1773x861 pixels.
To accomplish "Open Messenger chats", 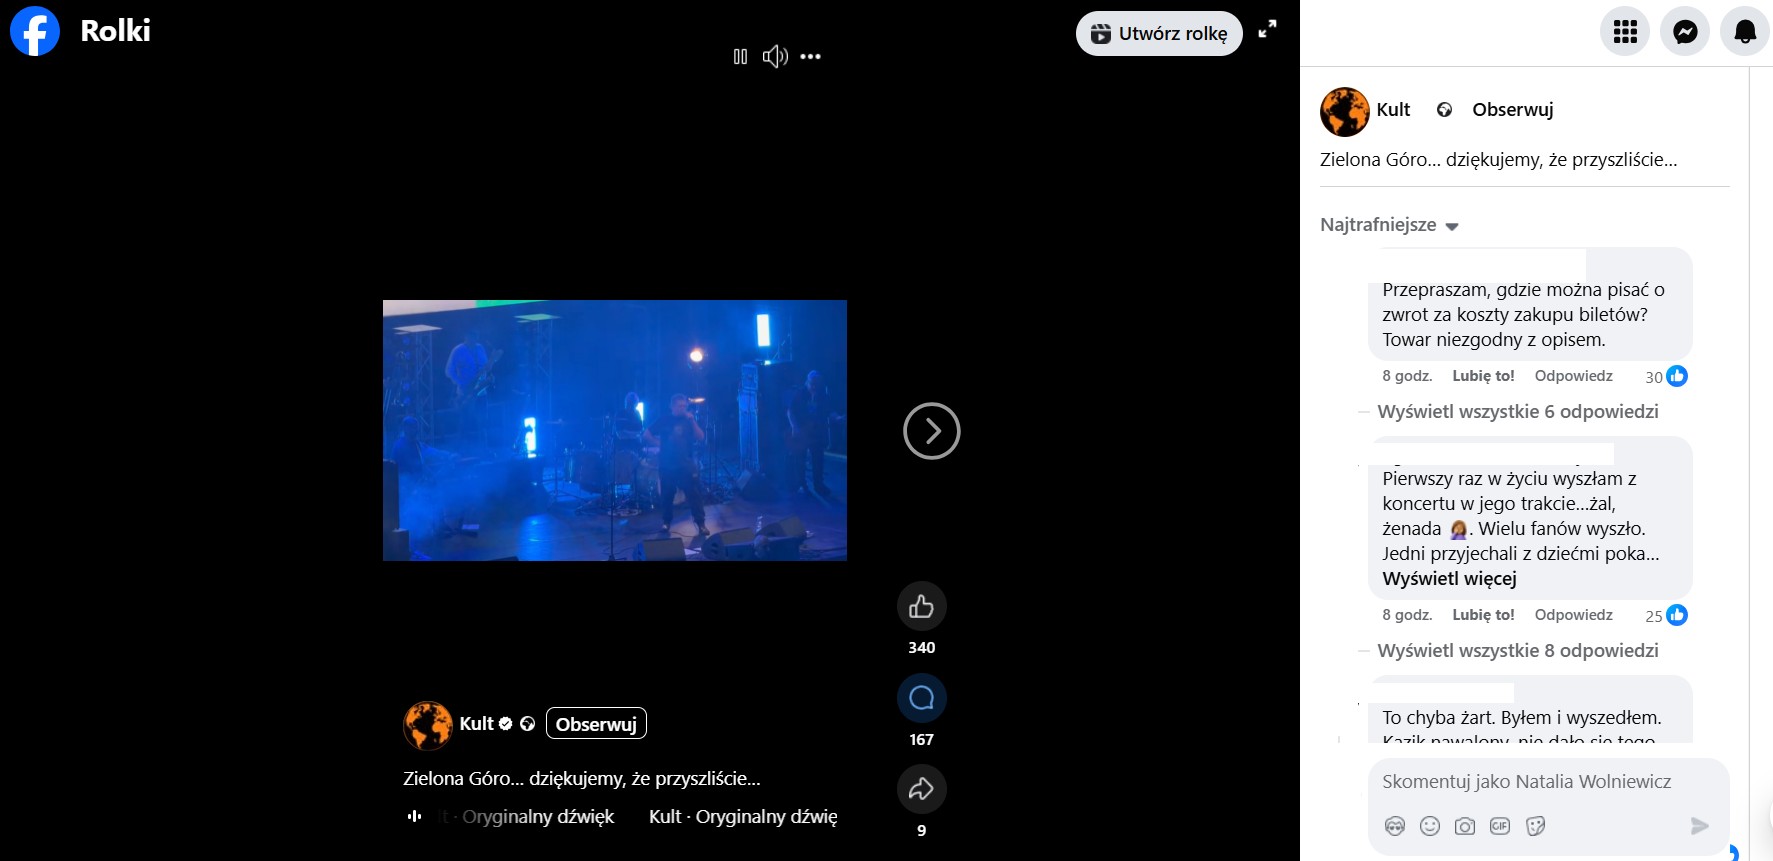I will pos(1685,32).
